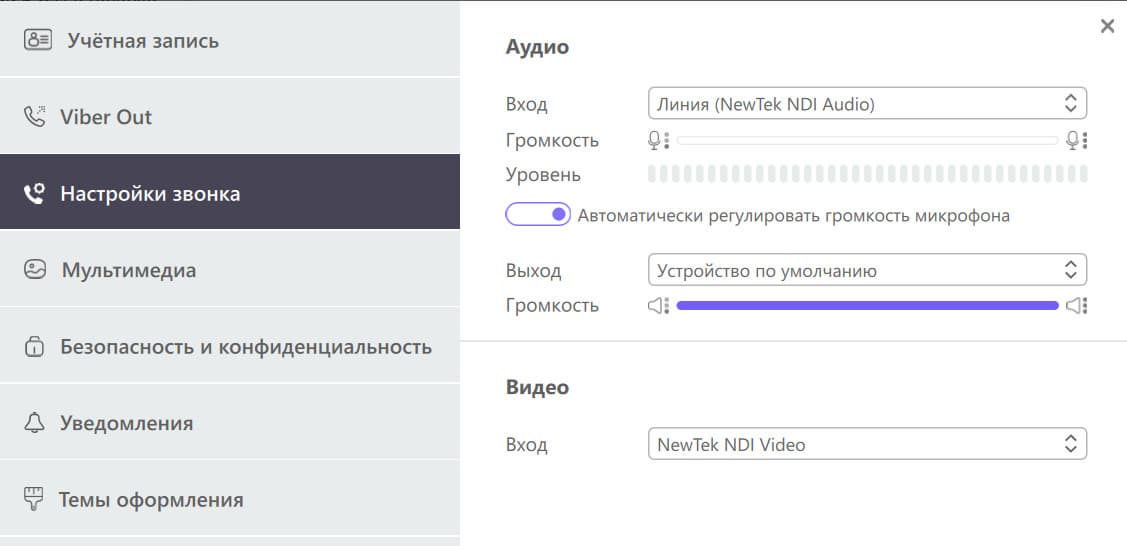1127x546 pixels.
Task: Open the Учётная запись settings section
Action: (x=230, y=39)
